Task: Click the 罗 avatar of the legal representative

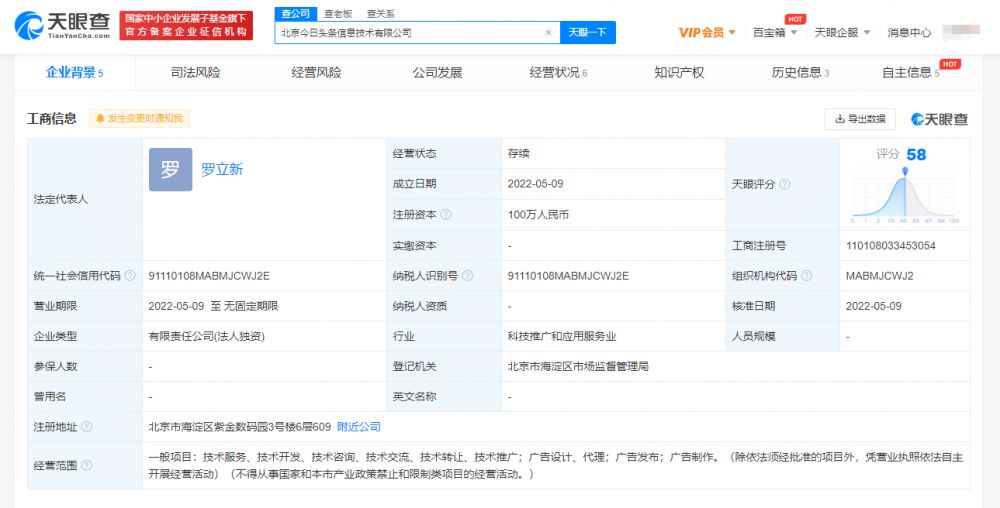Action: click(x=170, y=170)
